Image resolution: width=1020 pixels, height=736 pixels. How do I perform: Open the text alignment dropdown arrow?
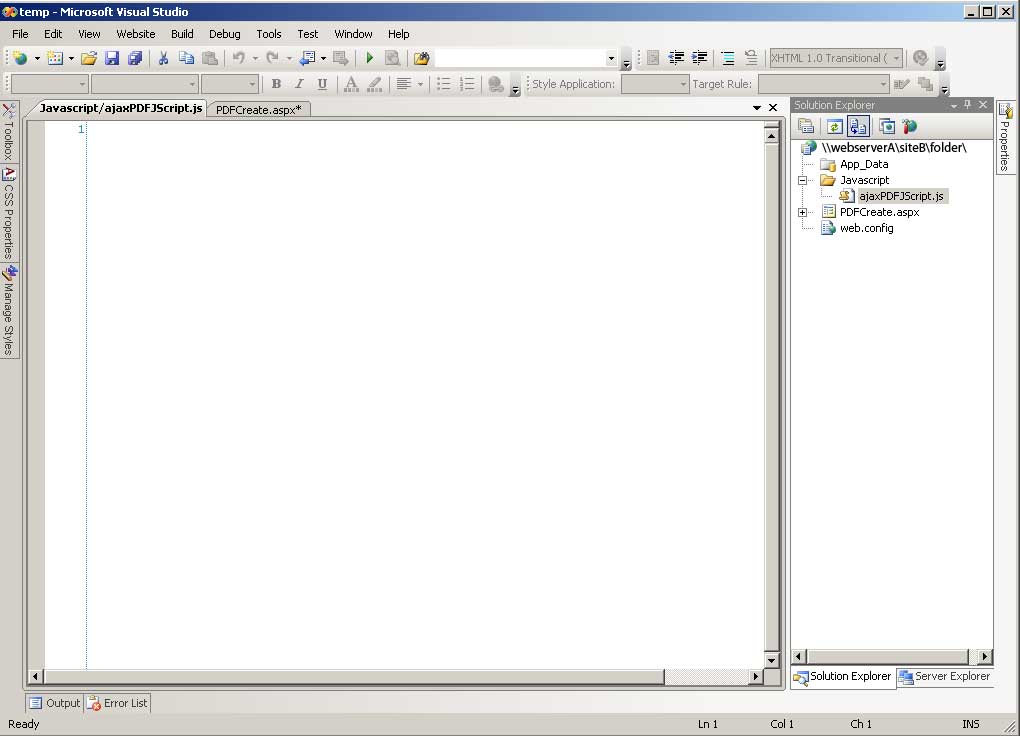point(420,84)
